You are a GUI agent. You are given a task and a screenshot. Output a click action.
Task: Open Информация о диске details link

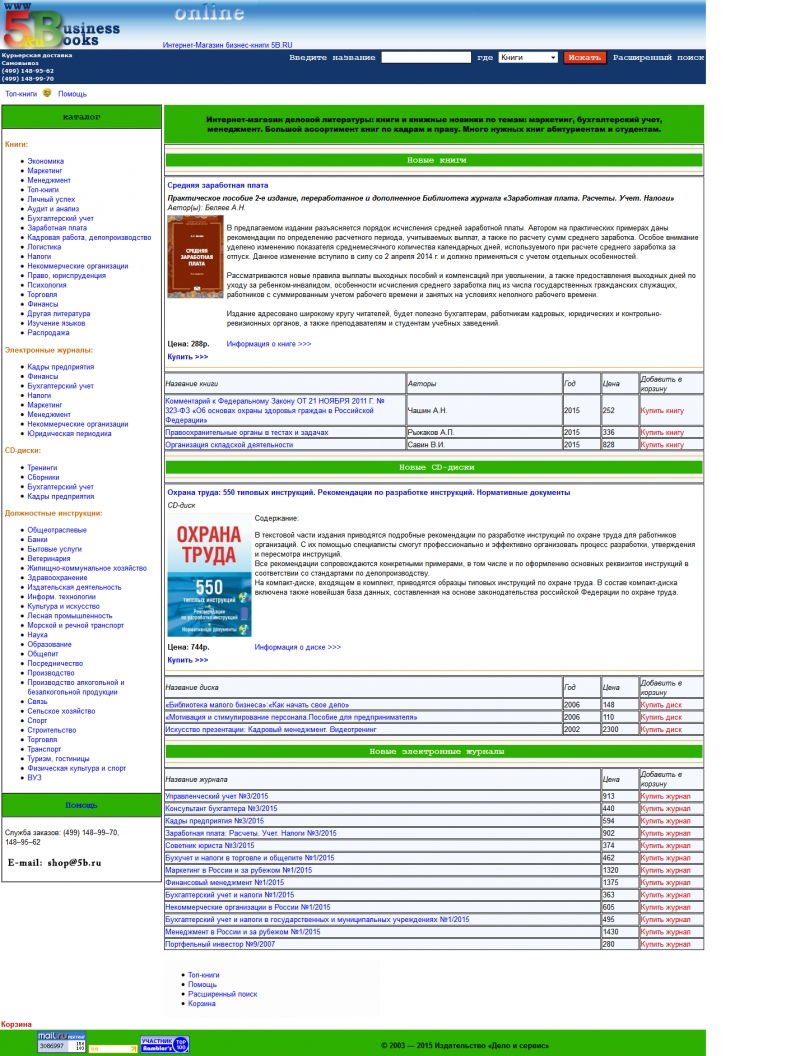(x=298, y=647)
